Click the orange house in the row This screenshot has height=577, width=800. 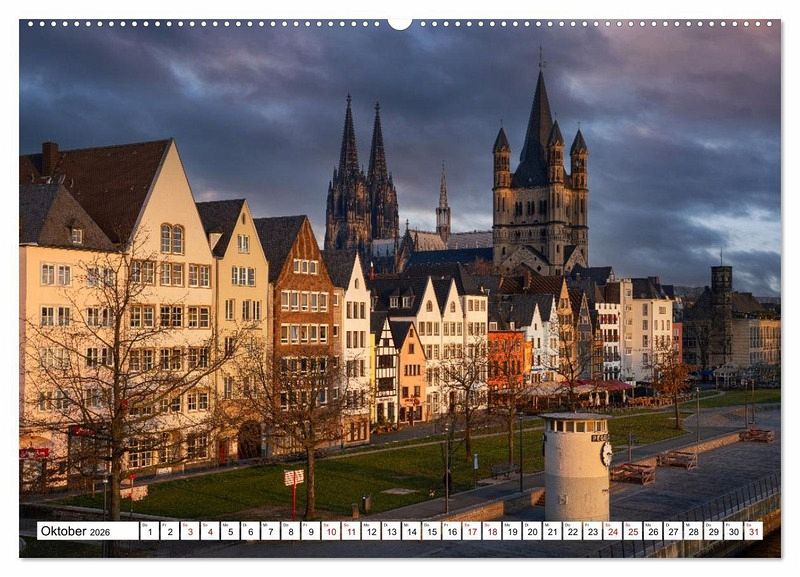pyautogui.click(x=509, y=360)
